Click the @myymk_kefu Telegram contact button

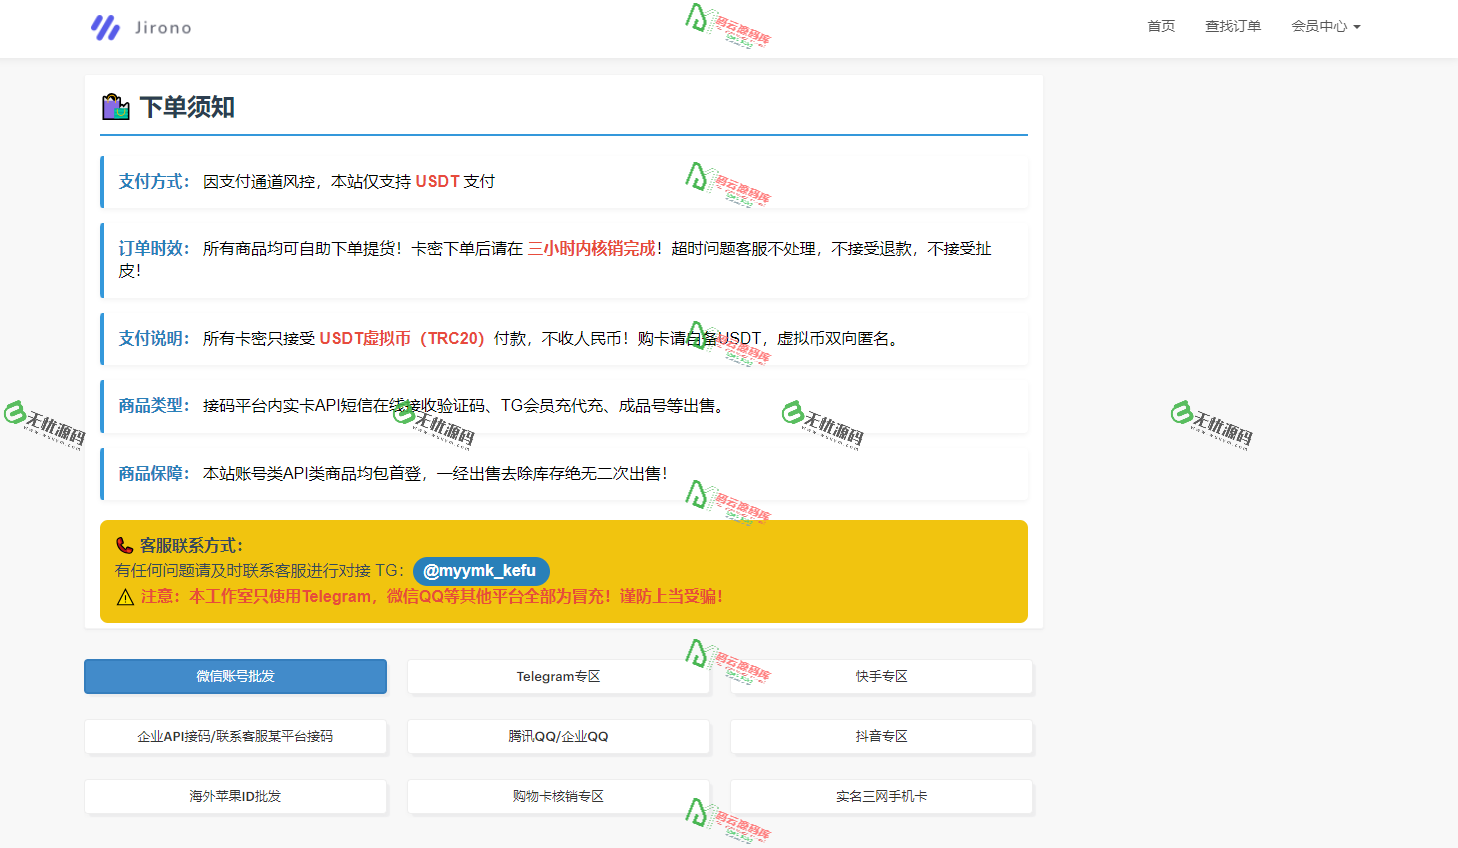coord(481,571)
